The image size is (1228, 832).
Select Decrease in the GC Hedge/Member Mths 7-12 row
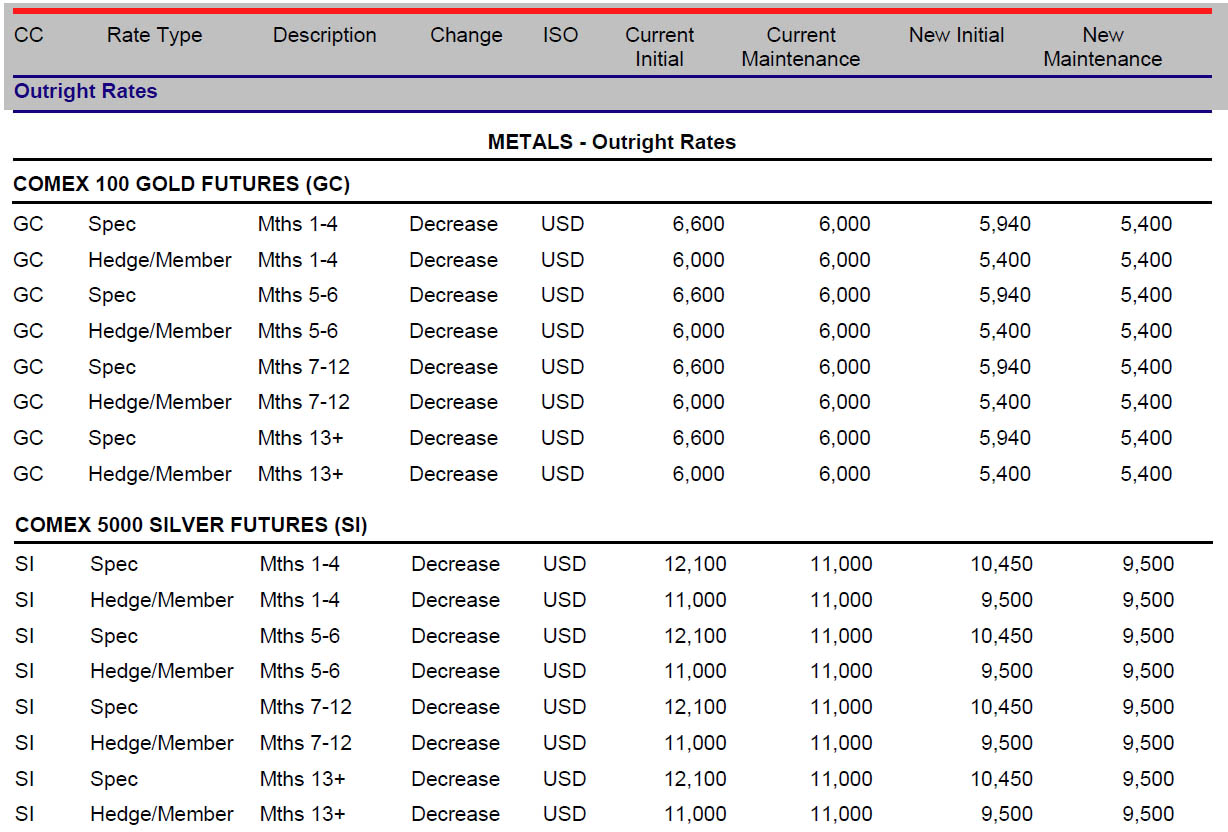453,402
